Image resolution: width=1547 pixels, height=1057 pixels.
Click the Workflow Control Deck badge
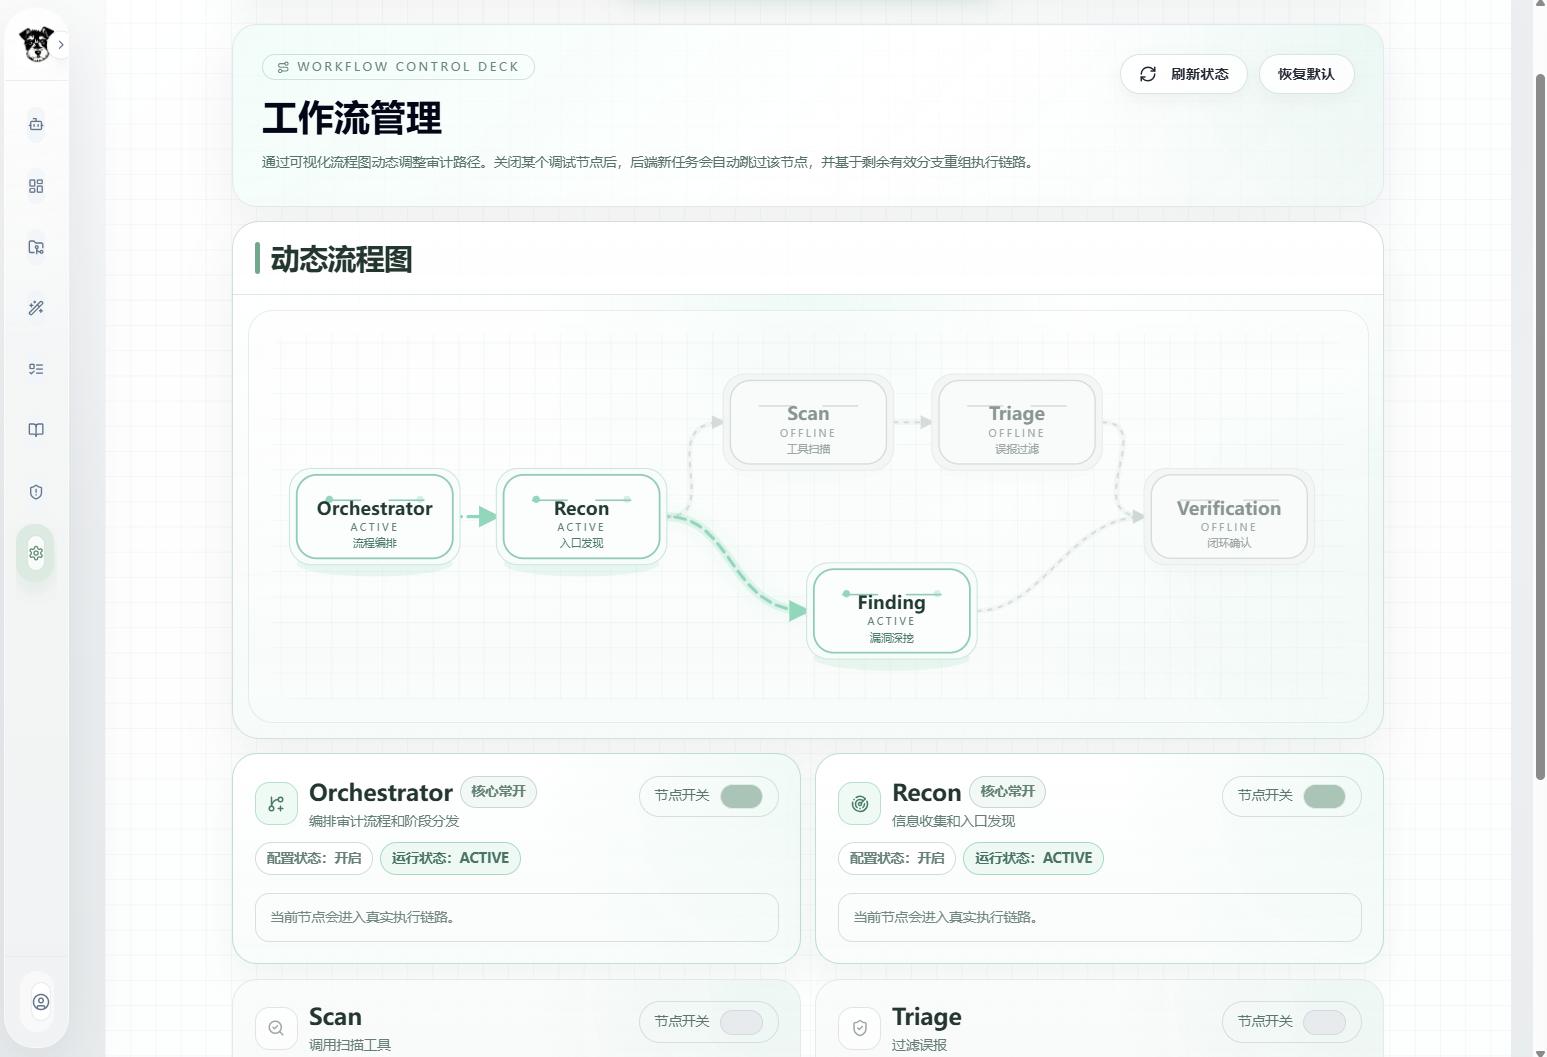click(x=398, y=67)
